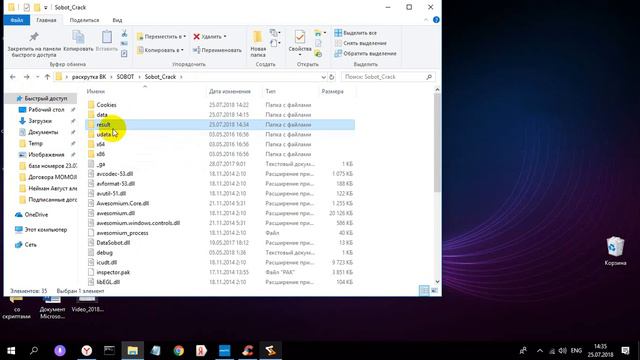
Task: Open Быстрый доступ in the navigation pane
Action: click(x=45, y=98)
